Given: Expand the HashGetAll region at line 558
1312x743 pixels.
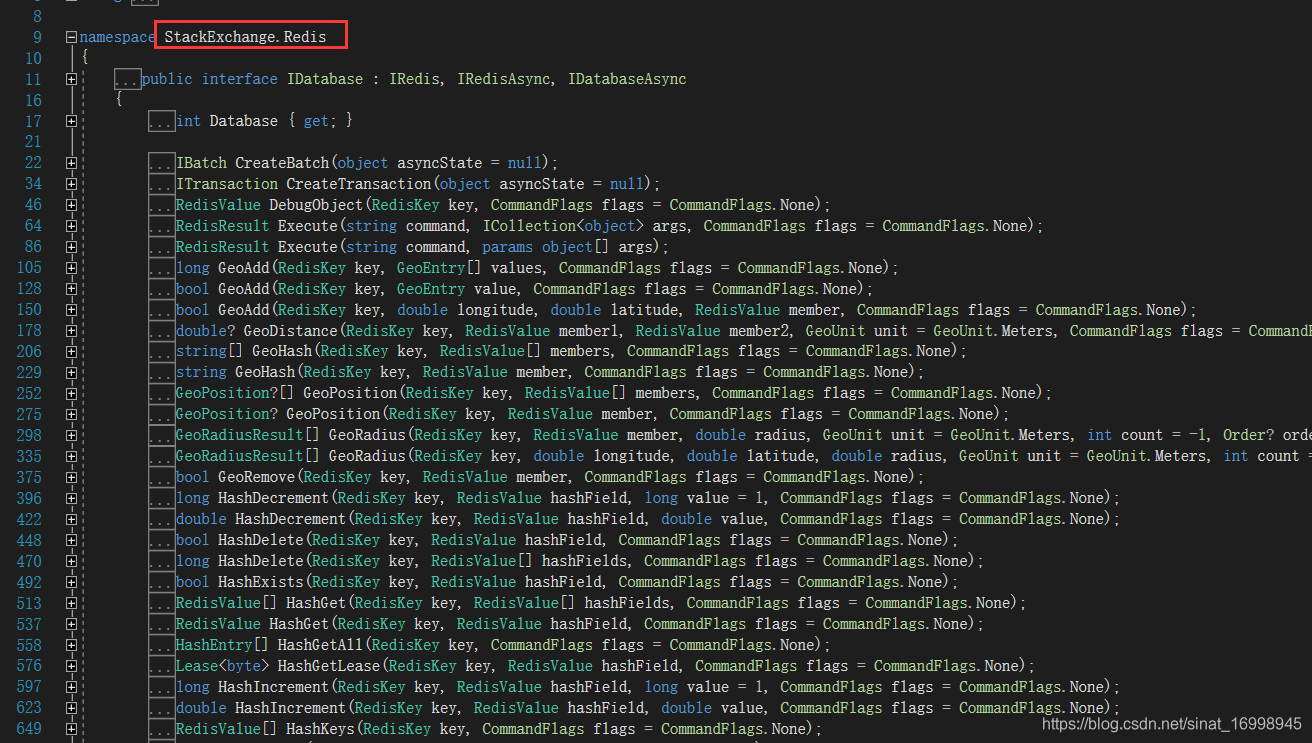Looking at the screenshot, I should coord(72,644).
